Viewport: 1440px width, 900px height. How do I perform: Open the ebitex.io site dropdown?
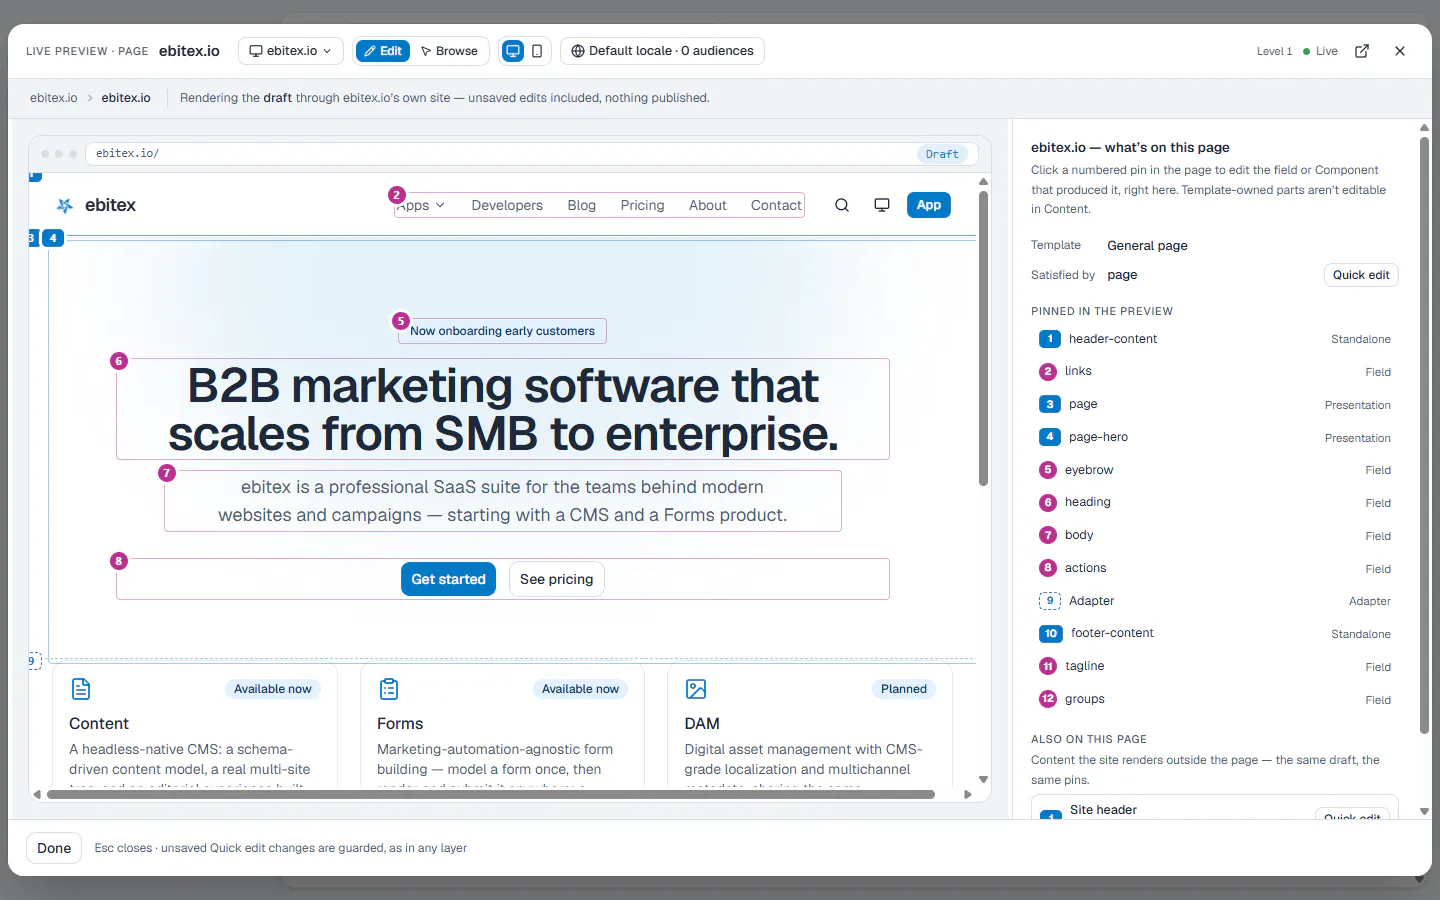point(291,51)
